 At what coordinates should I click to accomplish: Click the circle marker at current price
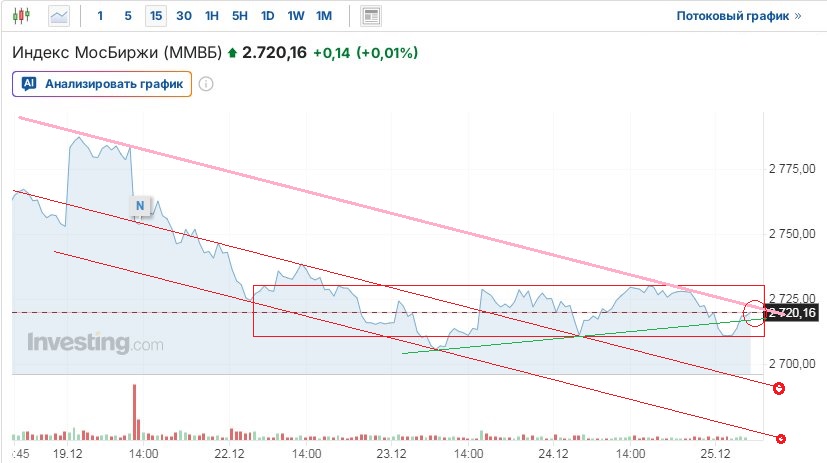click(755, 315)
